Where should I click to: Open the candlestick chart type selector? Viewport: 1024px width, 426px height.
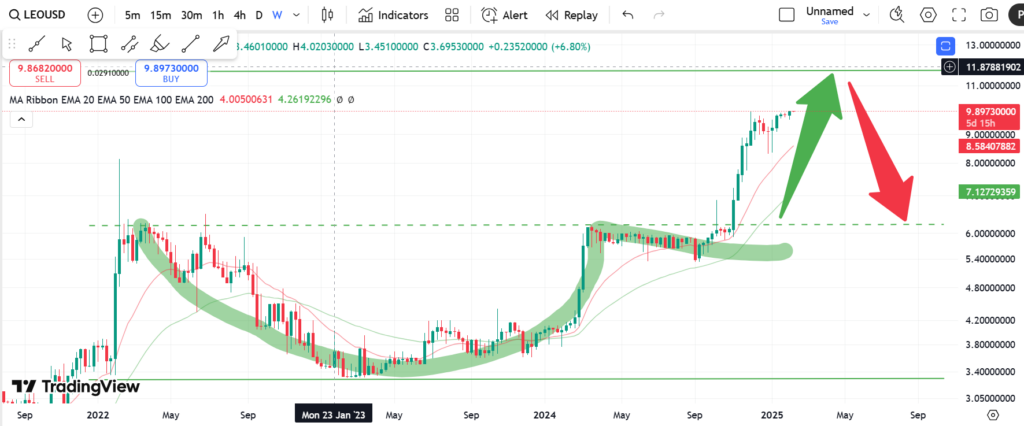(x=329, y=15)
